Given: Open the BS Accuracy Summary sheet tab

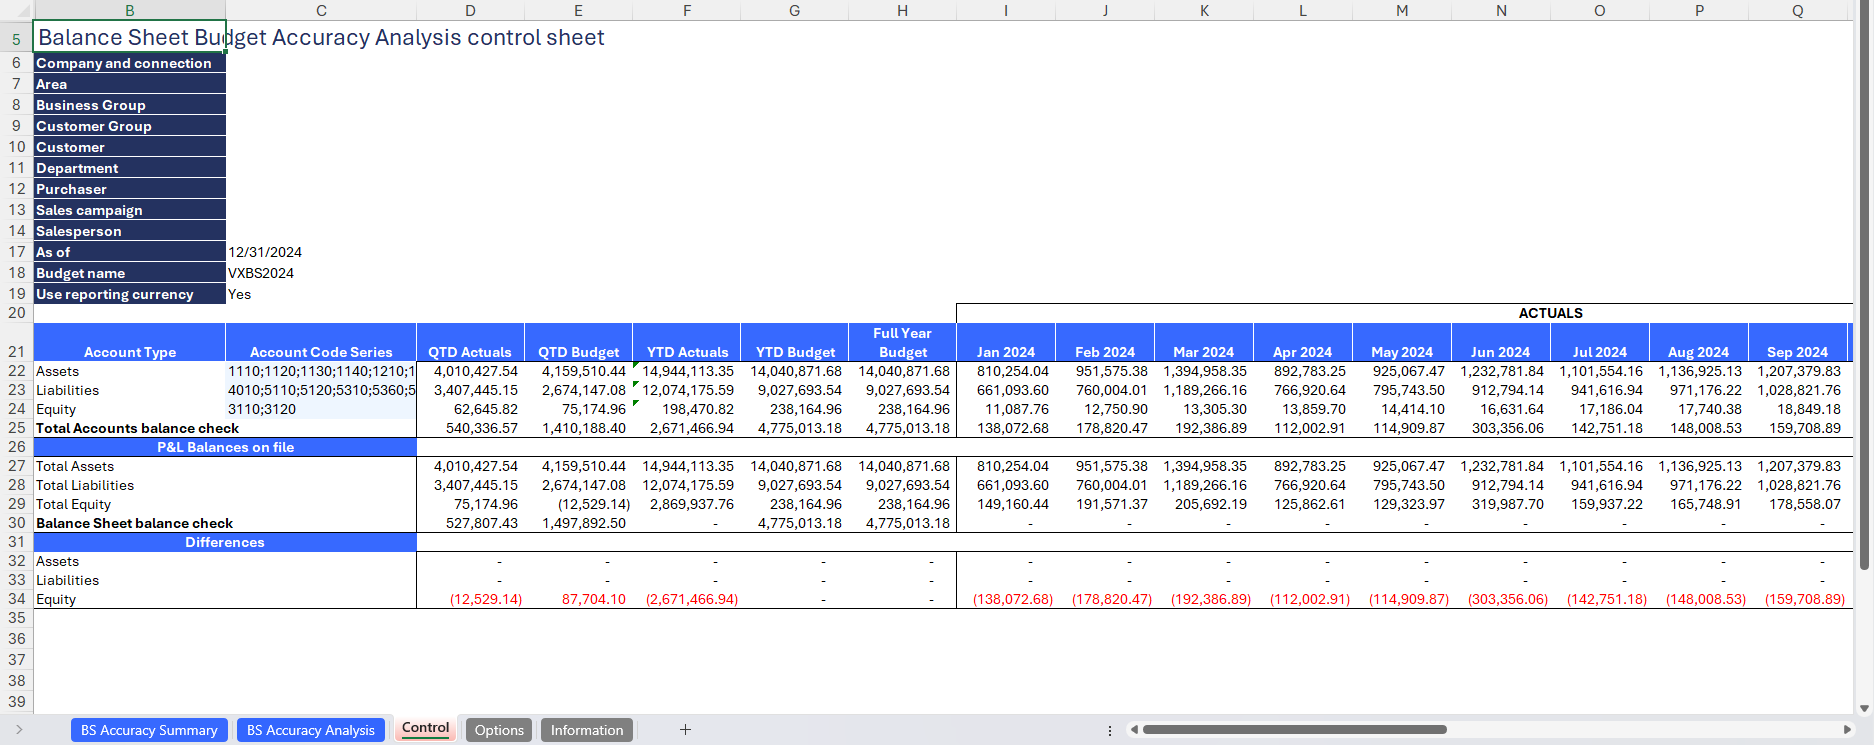Looking at the screenshot, I should [149, 730].
